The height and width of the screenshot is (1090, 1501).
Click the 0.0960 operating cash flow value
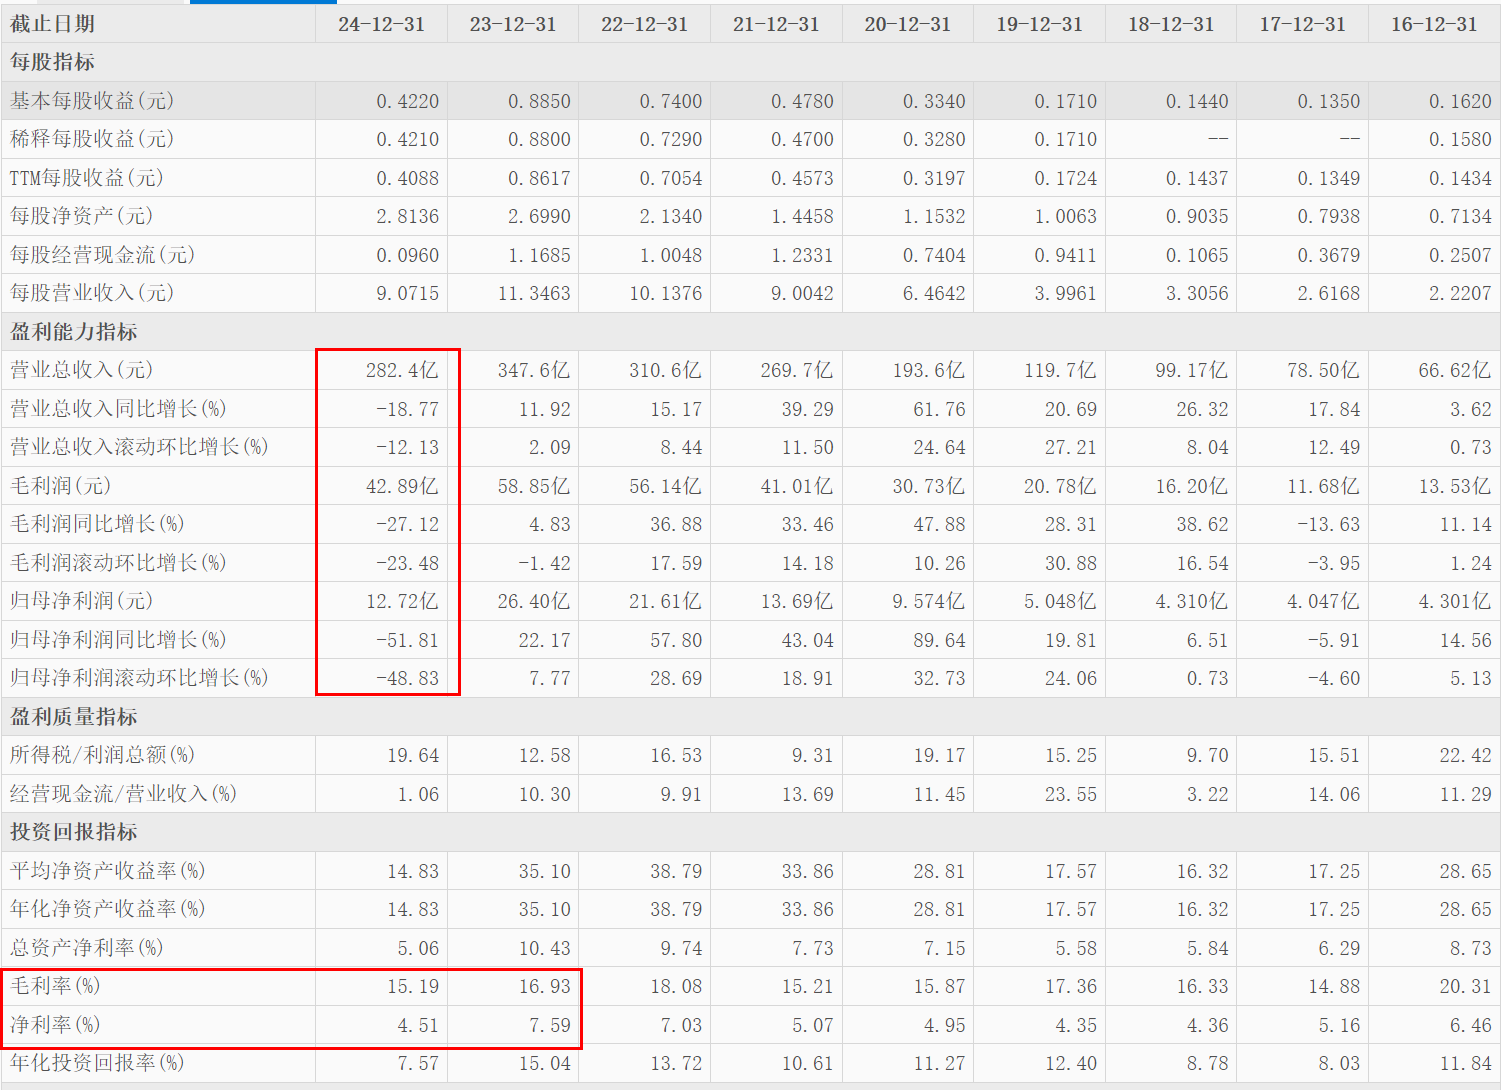click(408, 256)
